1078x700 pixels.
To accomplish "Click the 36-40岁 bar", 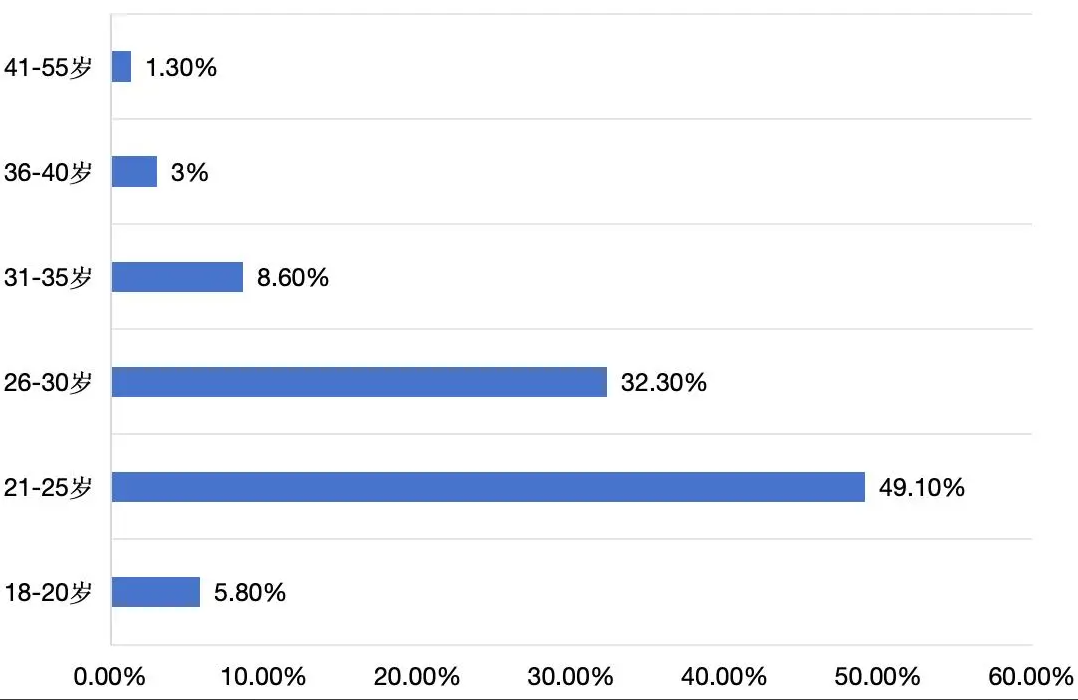I will 134,172.
